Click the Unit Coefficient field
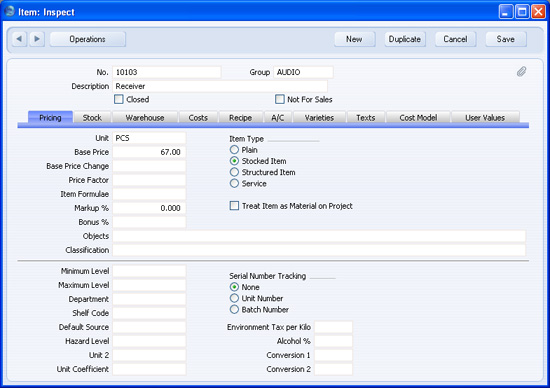 149,369
